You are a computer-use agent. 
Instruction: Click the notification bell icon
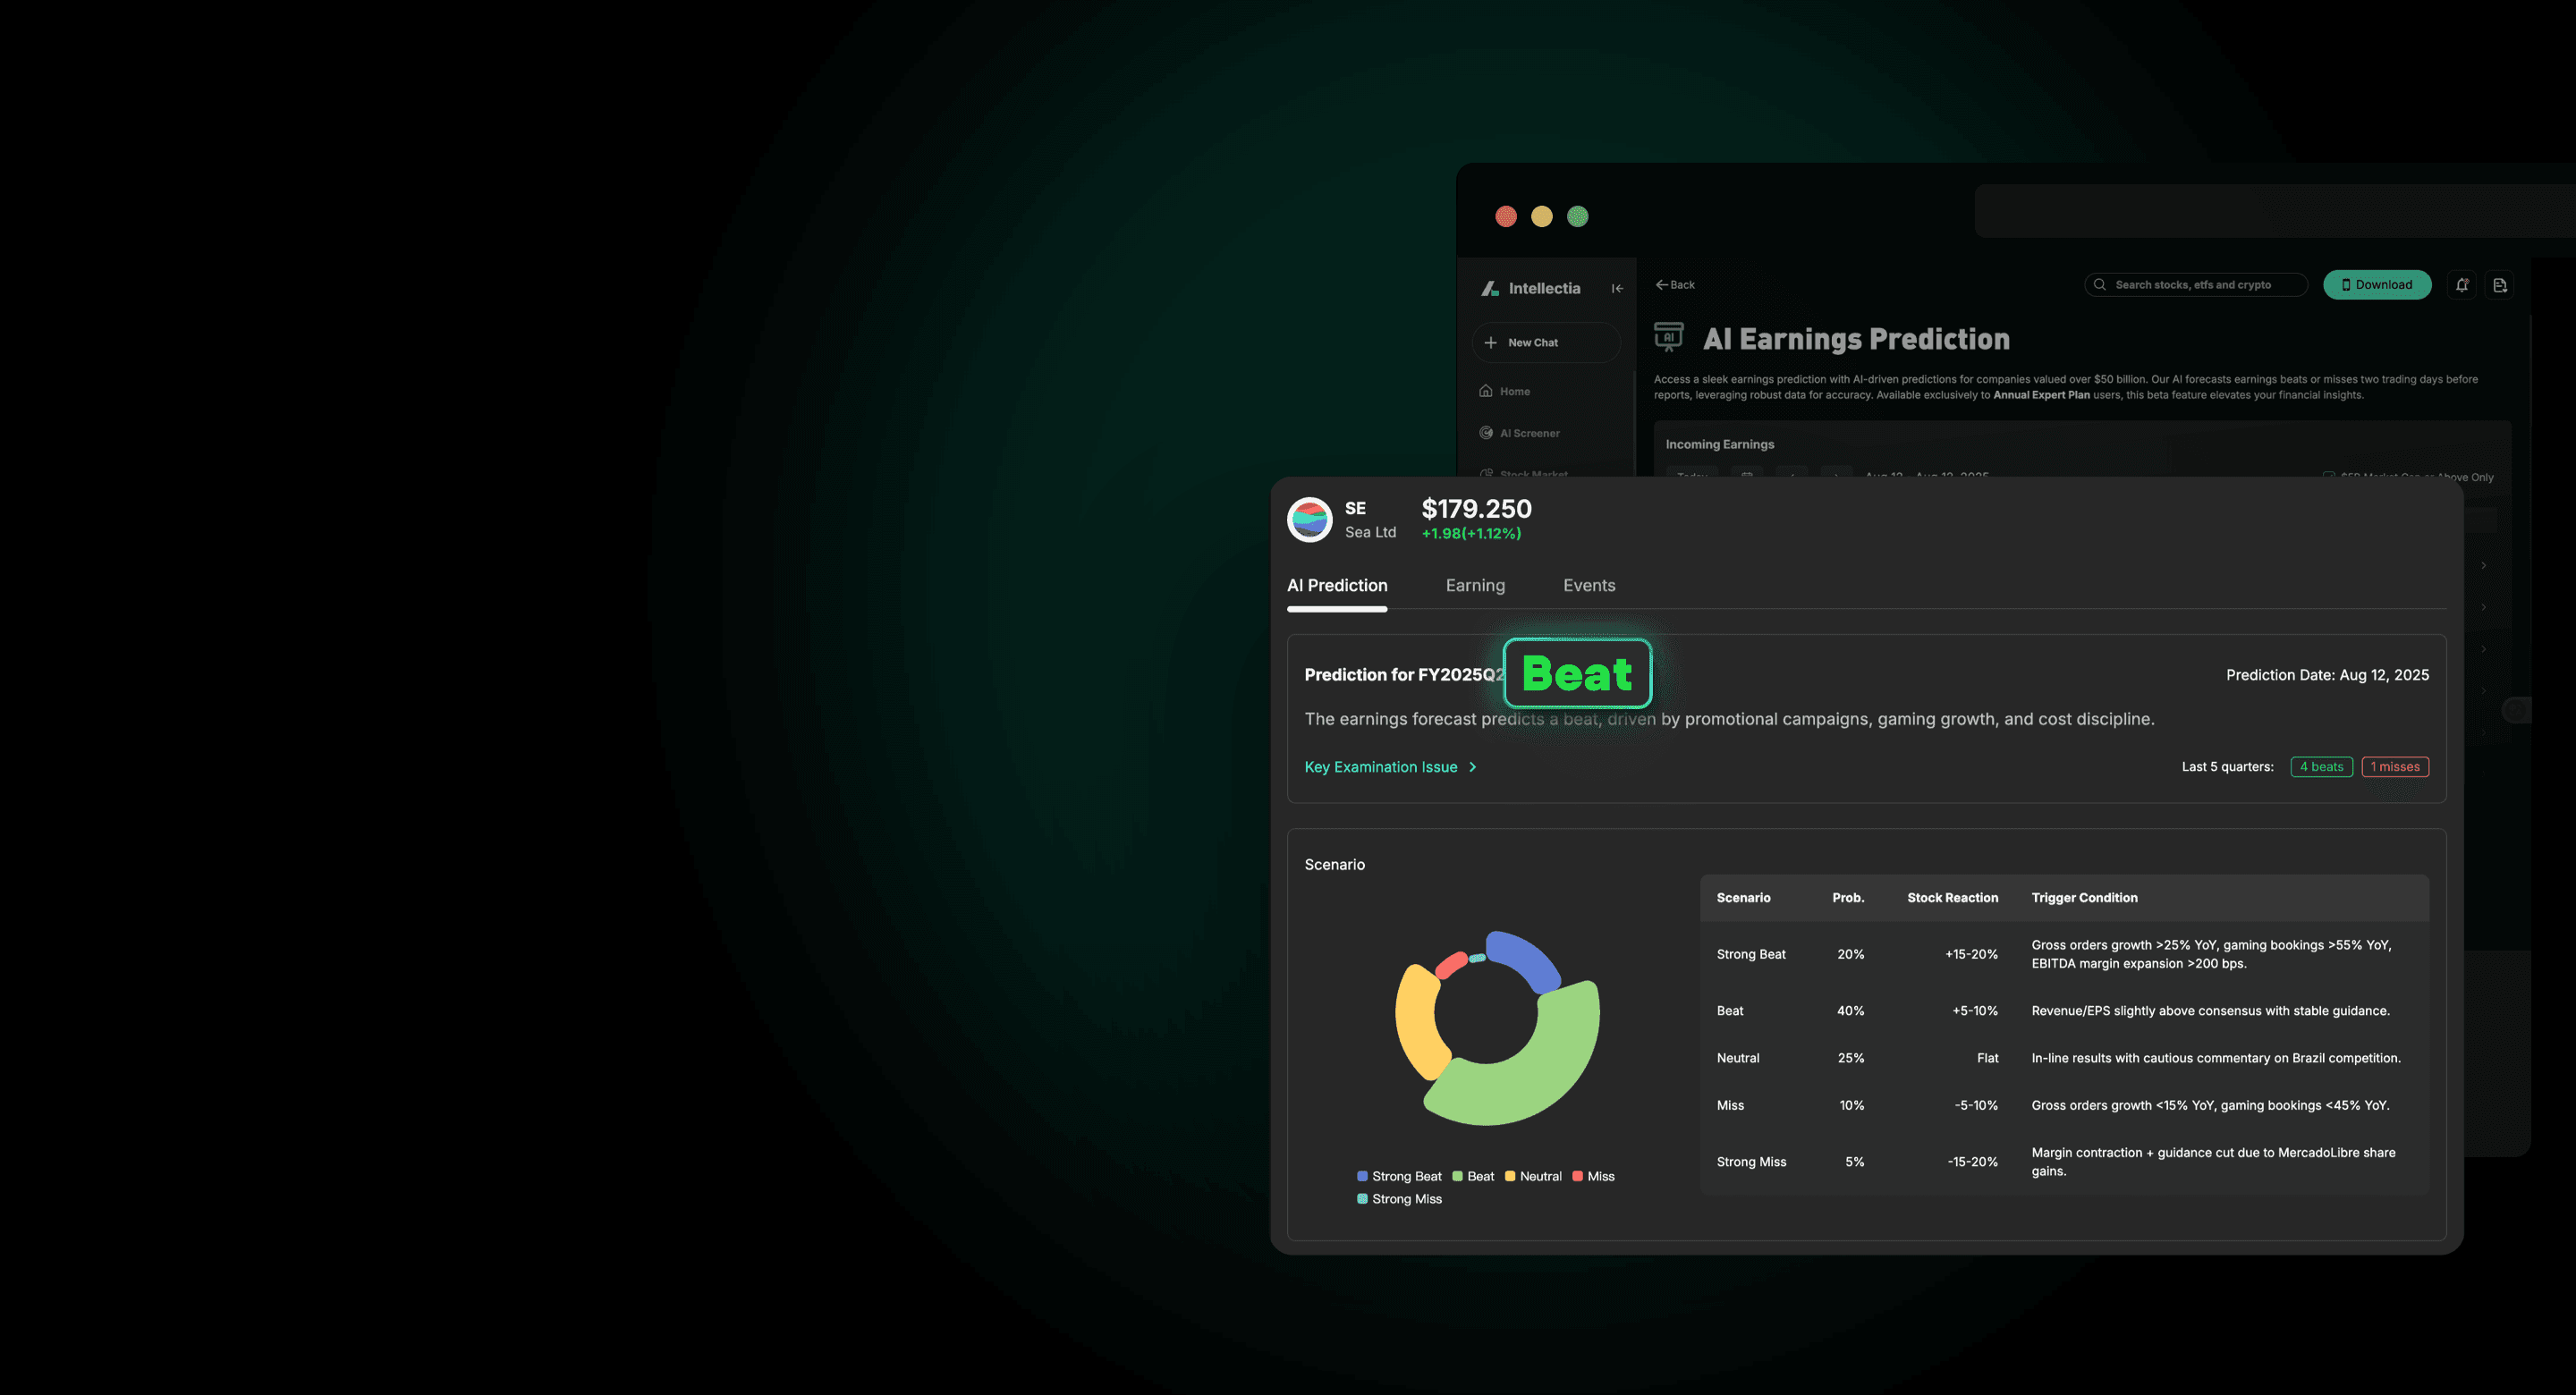[x=2462, y=284]
